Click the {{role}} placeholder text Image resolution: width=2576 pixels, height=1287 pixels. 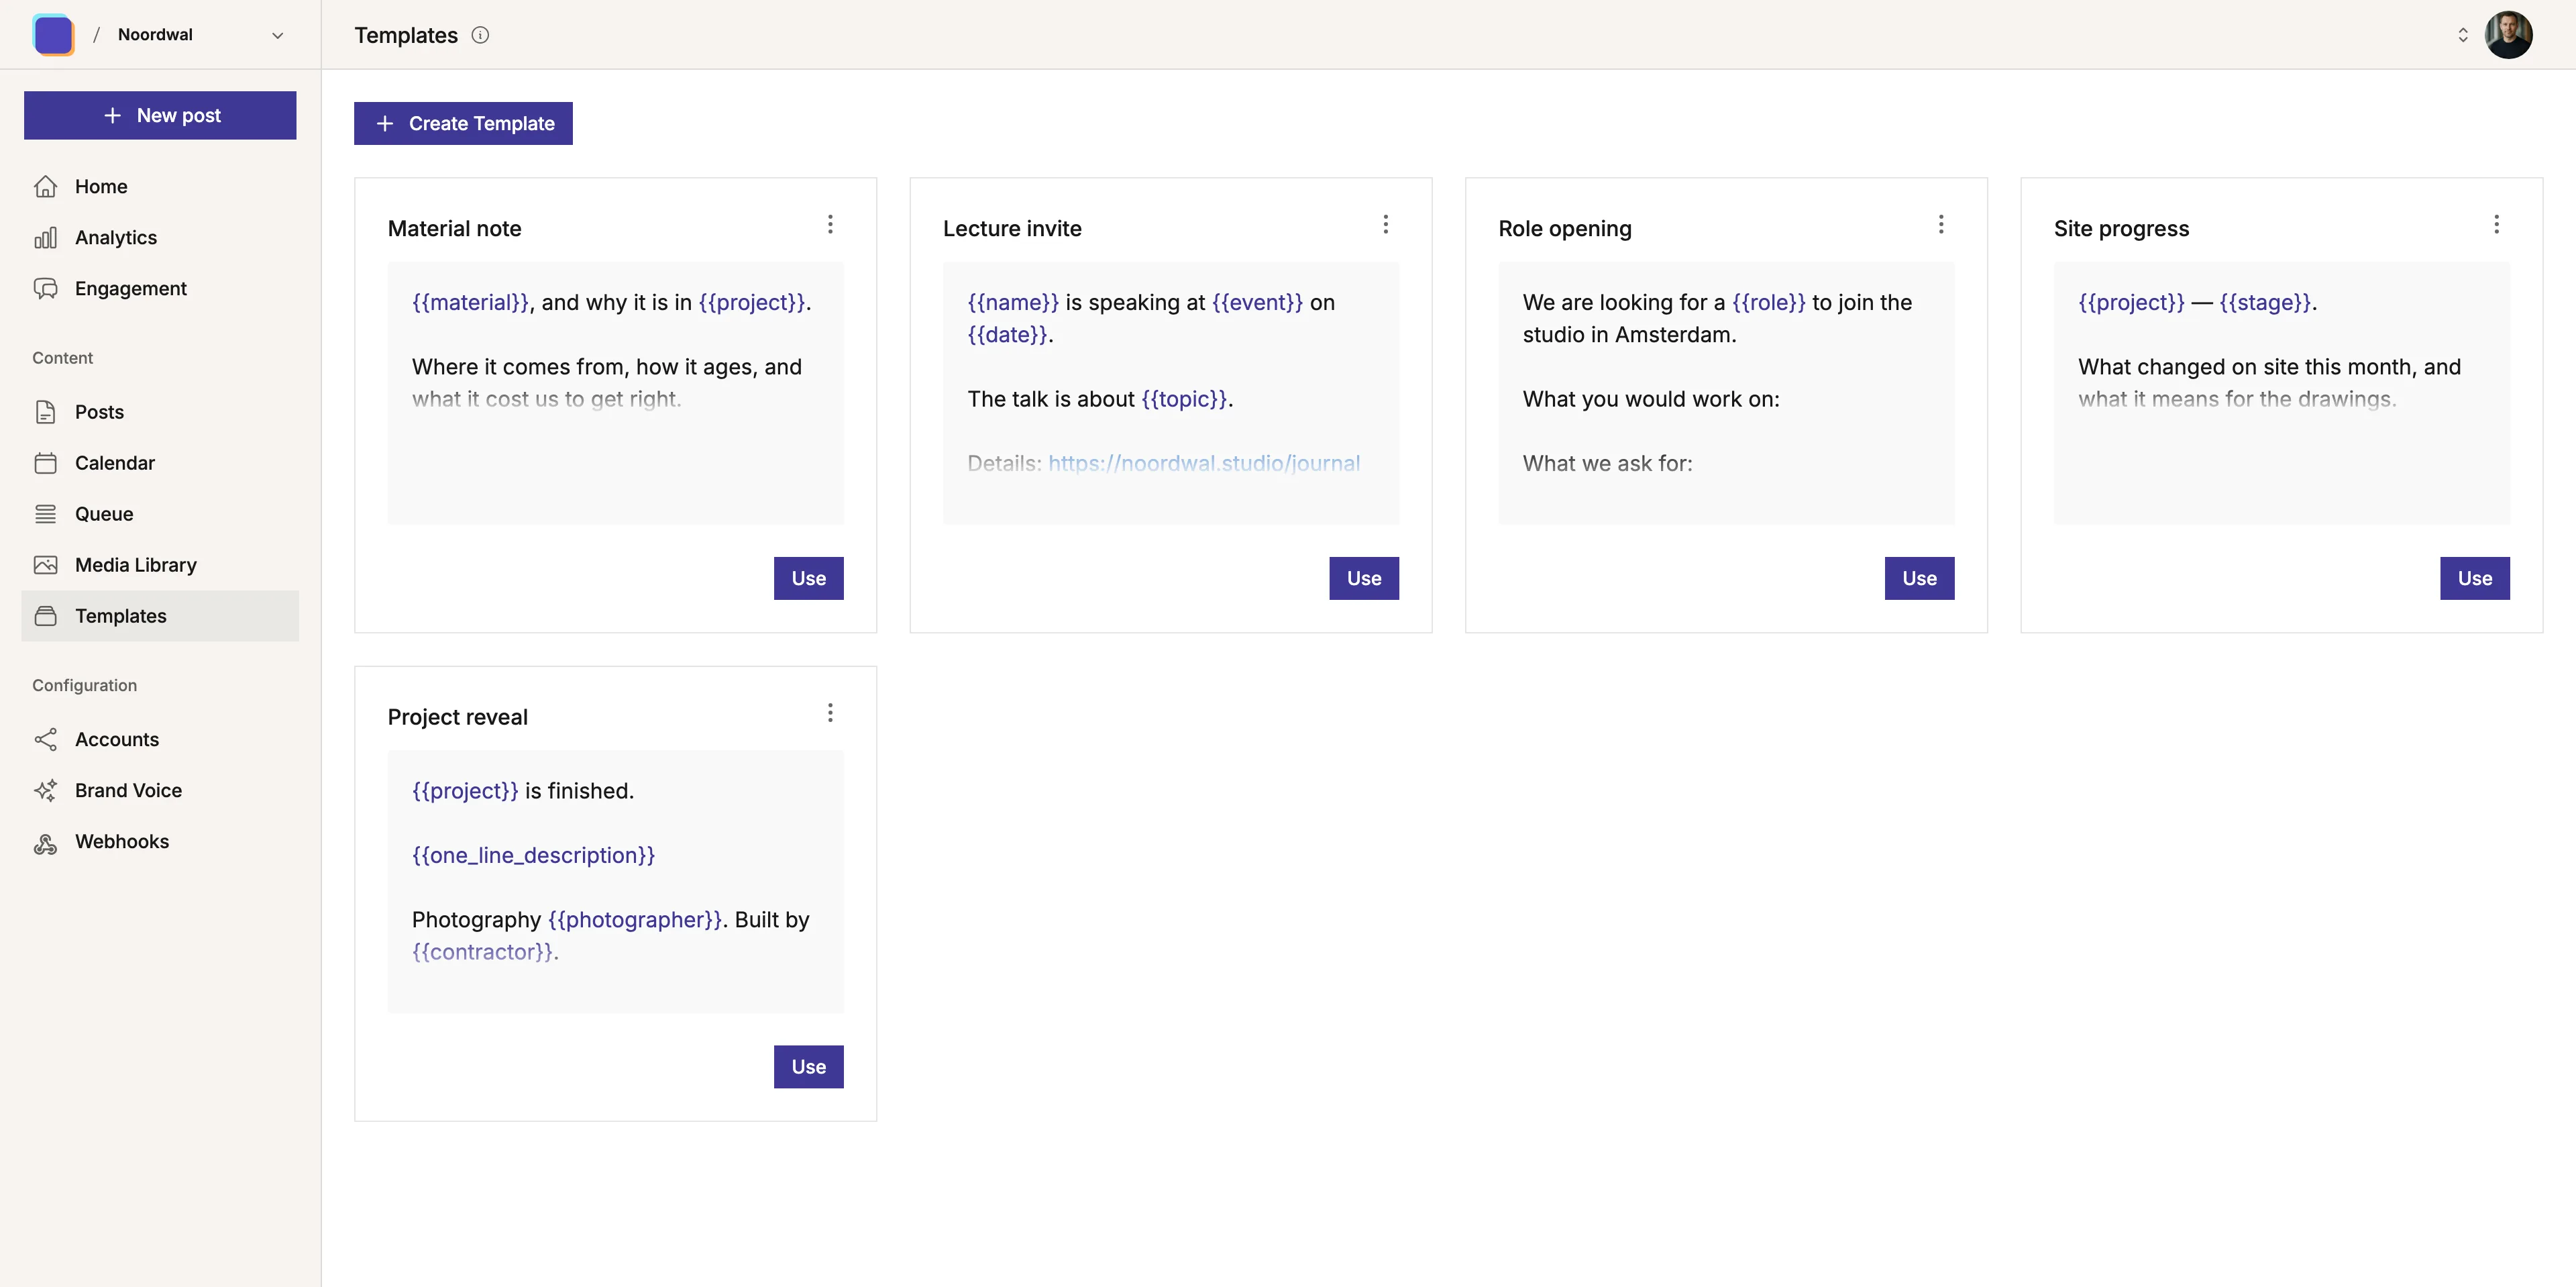tap(1769, 302)
